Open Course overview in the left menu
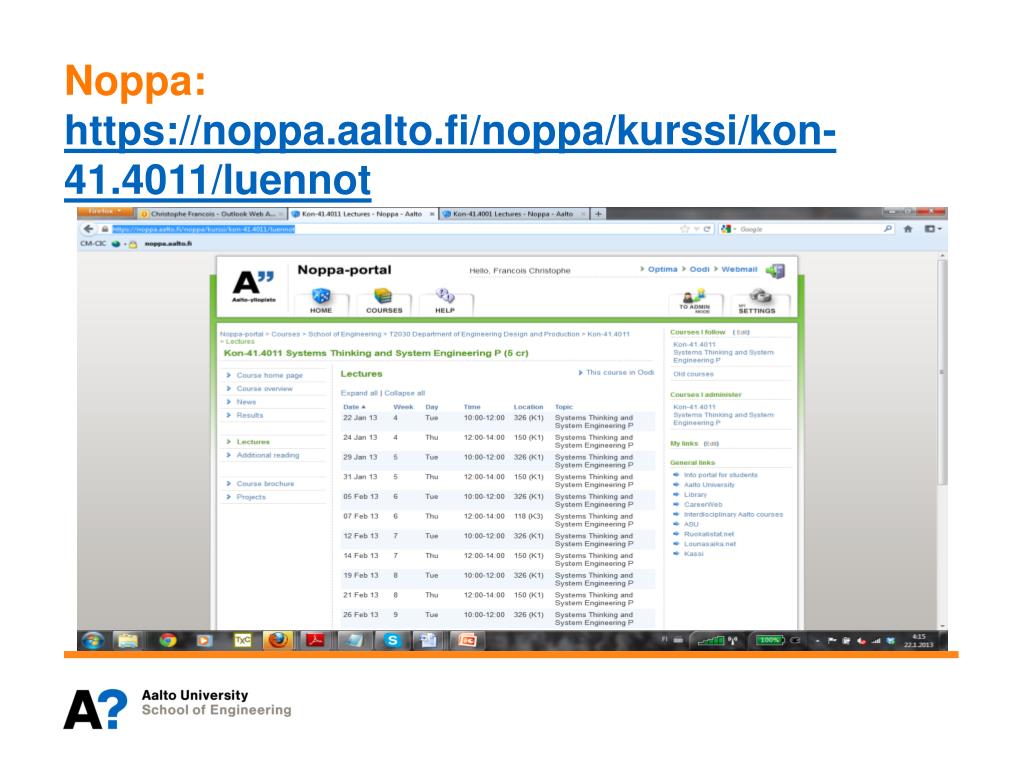This screenshot has width=1024, height=768. point(264,389)
